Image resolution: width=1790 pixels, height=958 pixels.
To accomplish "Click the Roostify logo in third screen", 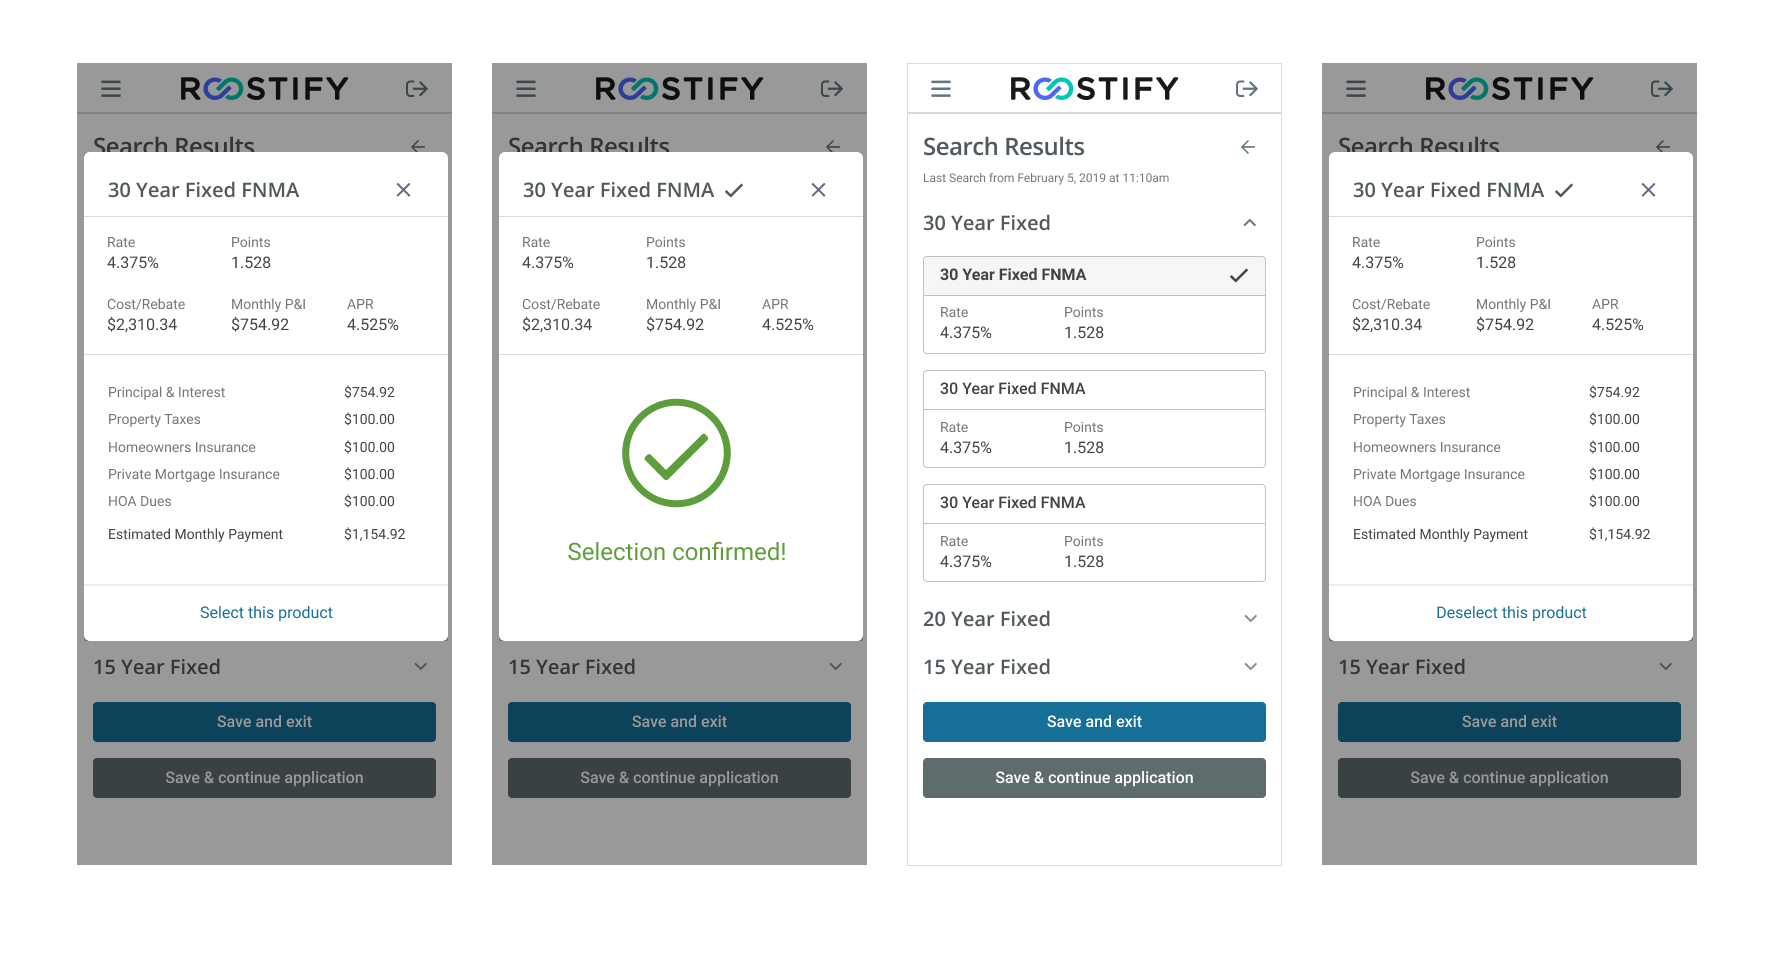I will click(x=1094, y=89).
